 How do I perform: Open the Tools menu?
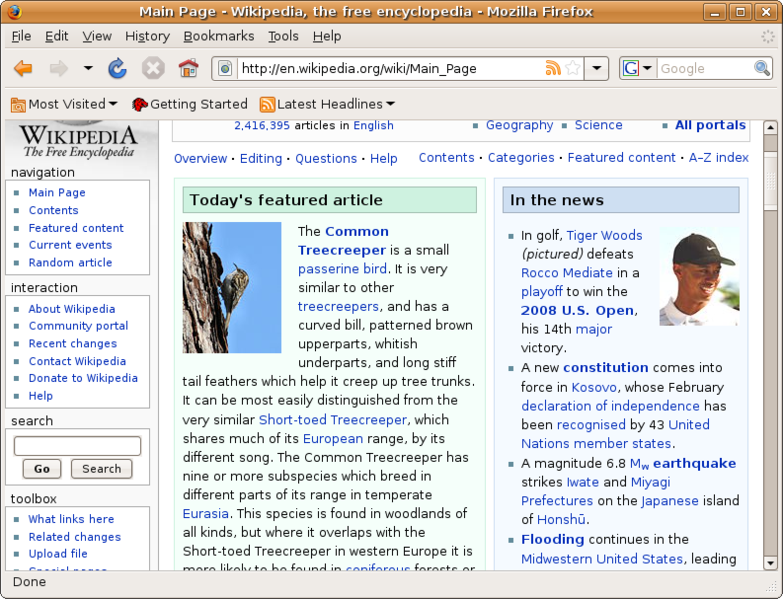(283, 36)
